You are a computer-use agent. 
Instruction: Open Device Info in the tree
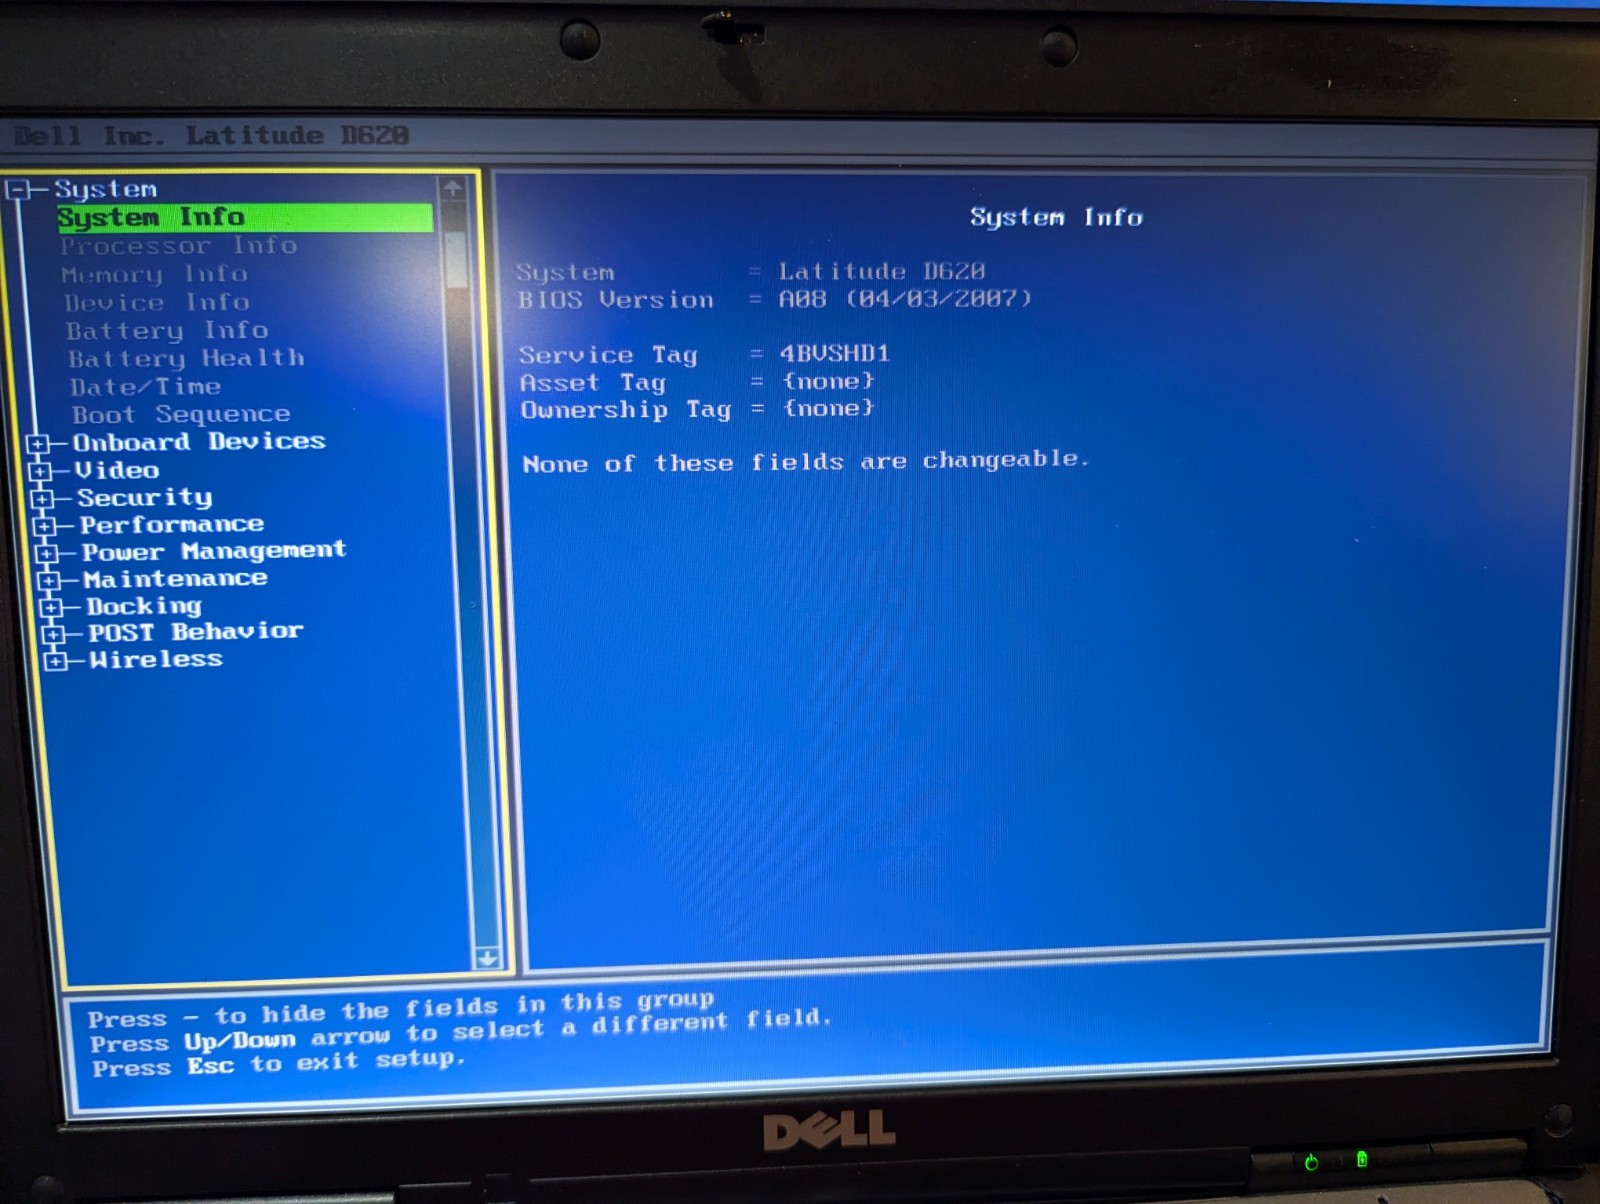click(x=157, y=303)
